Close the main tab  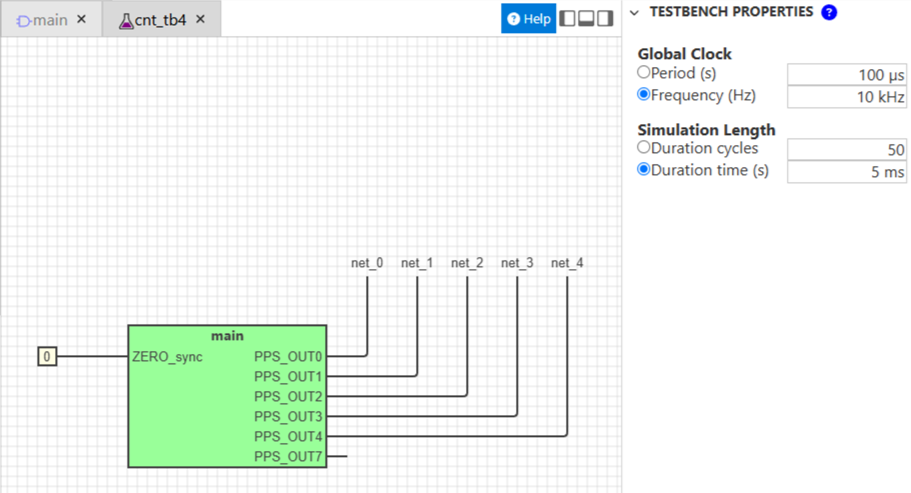(82, 19)
